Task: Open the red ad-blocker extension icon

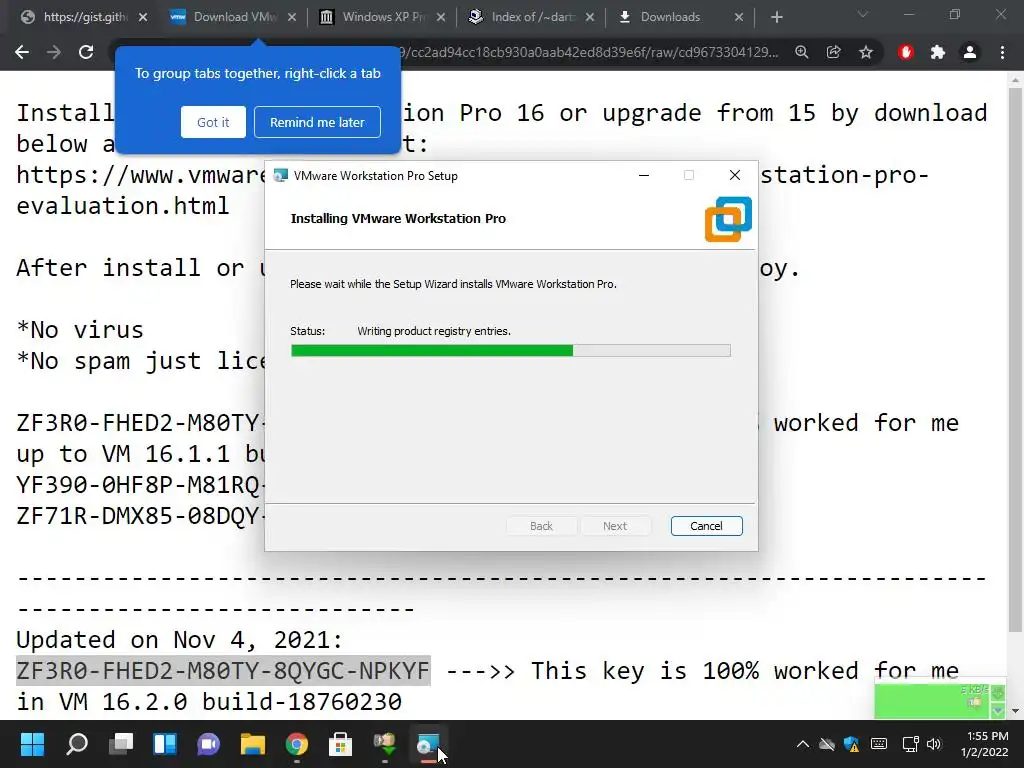Action: pos(905,52)
